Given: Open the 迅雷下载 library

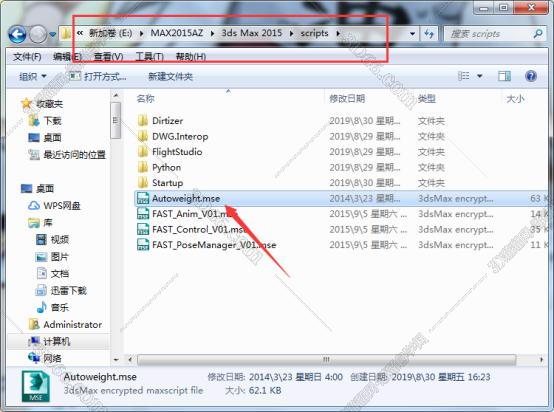Looking at the screenshot, I should point(69,290).
